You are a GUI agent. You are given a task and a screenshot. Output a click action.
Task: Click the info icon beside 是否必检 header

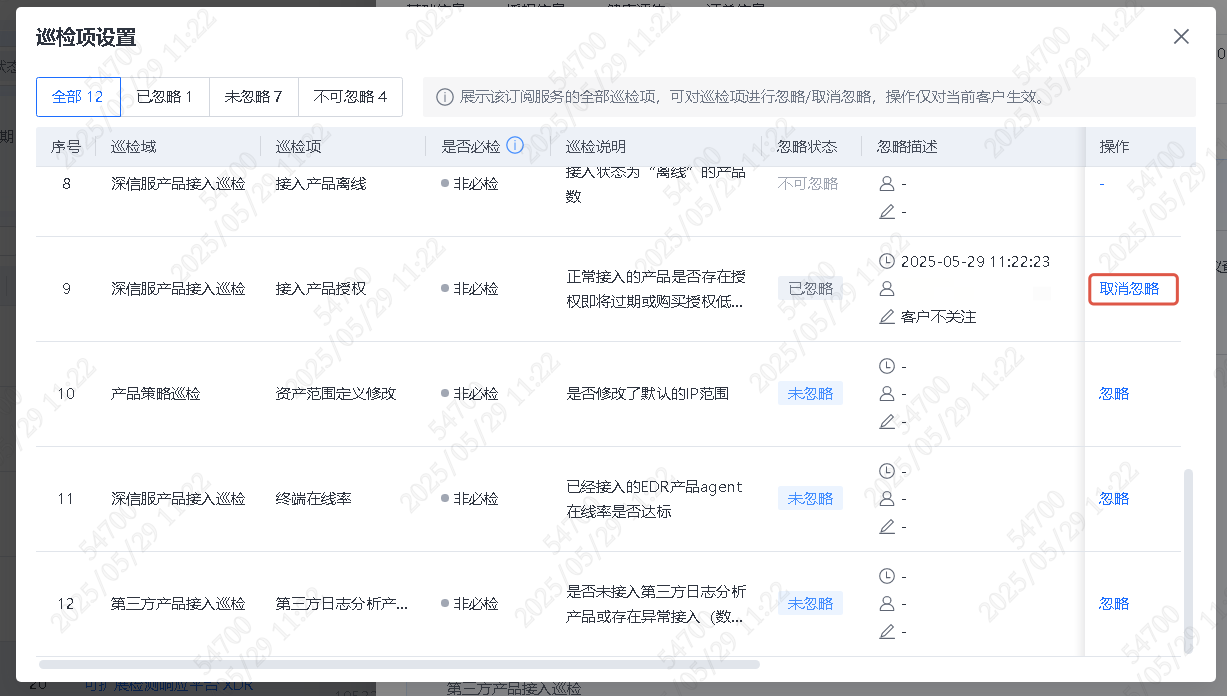[x=515, y=146]
